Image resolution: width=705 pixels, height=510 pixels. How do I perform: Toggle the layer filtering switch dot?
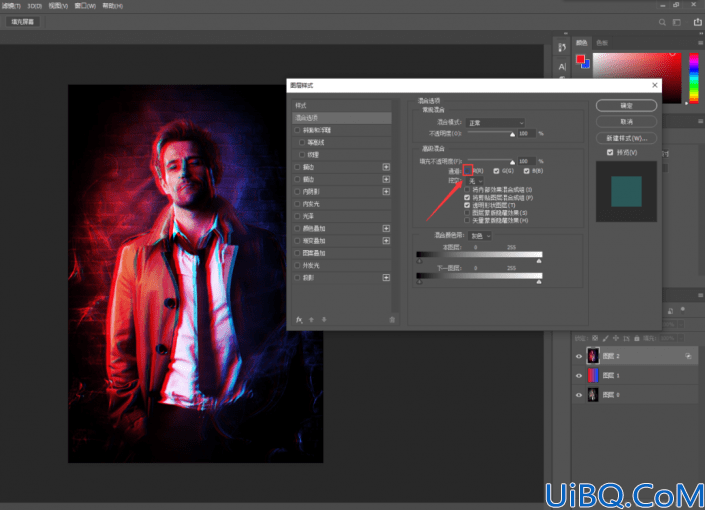[x=683, y=309]
